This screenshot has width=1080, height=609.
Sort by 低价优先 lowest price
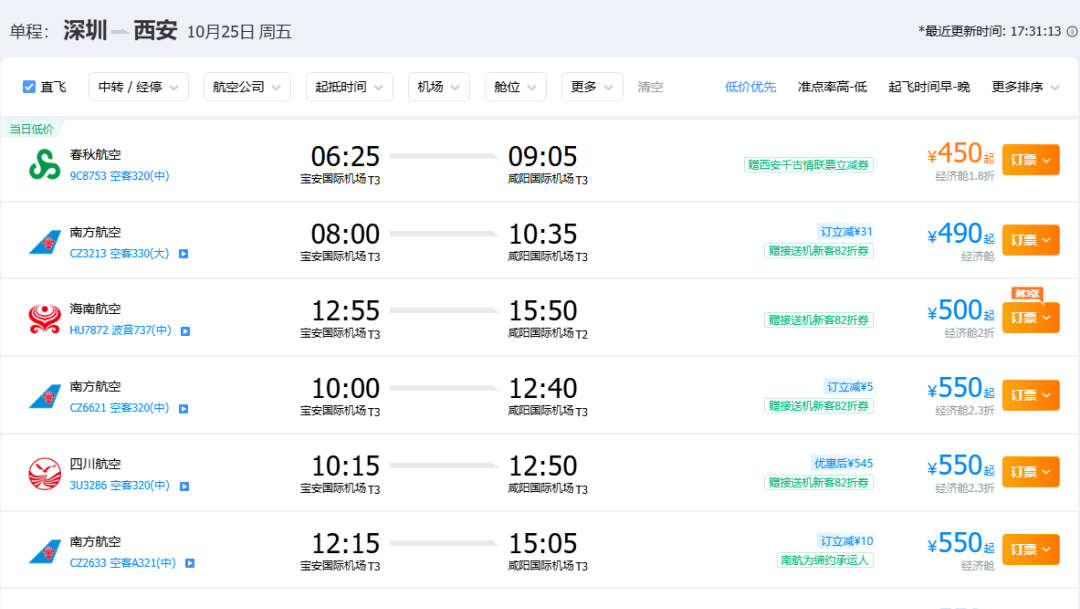click(x=750, y=87)
